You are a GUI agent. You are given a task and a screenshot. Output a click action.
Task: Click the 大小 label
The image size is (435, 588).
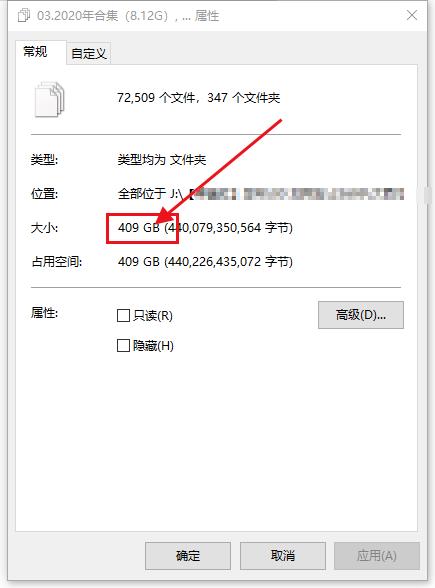(44, 228)
